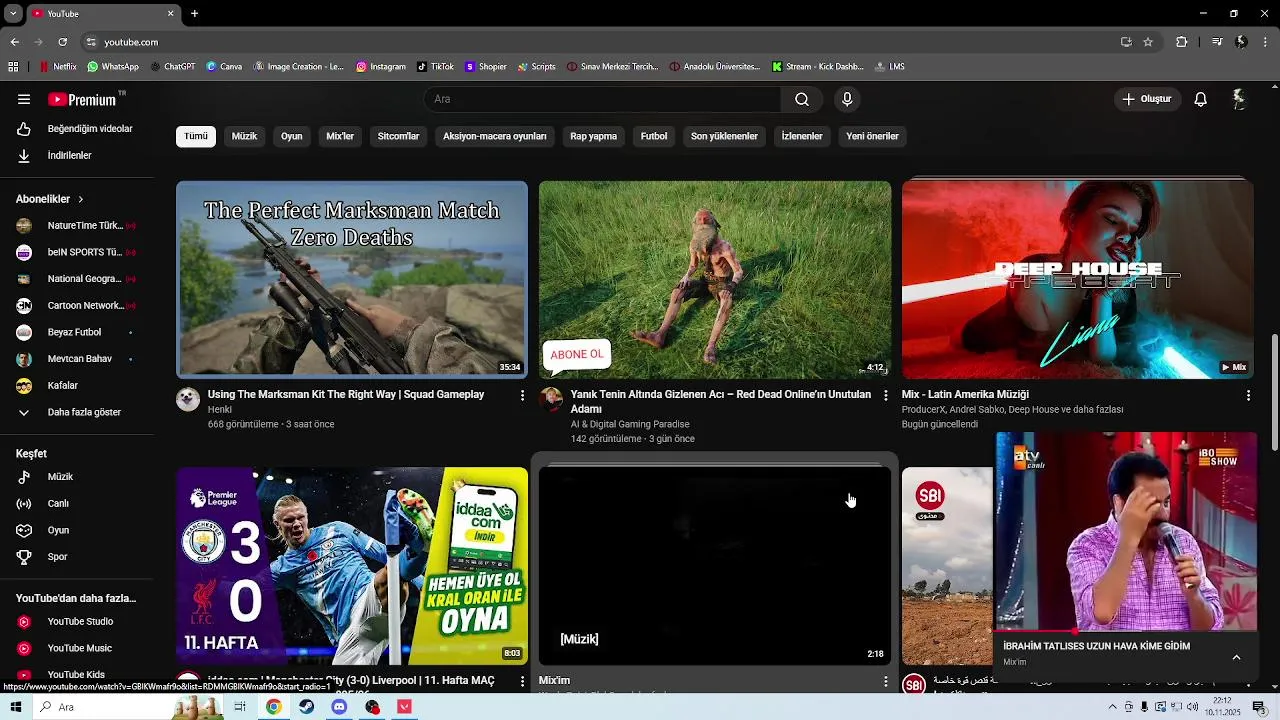Open AI & Digital Gaming Paradise channel avatar
1280x720 pixels.
tap(551, 400)
